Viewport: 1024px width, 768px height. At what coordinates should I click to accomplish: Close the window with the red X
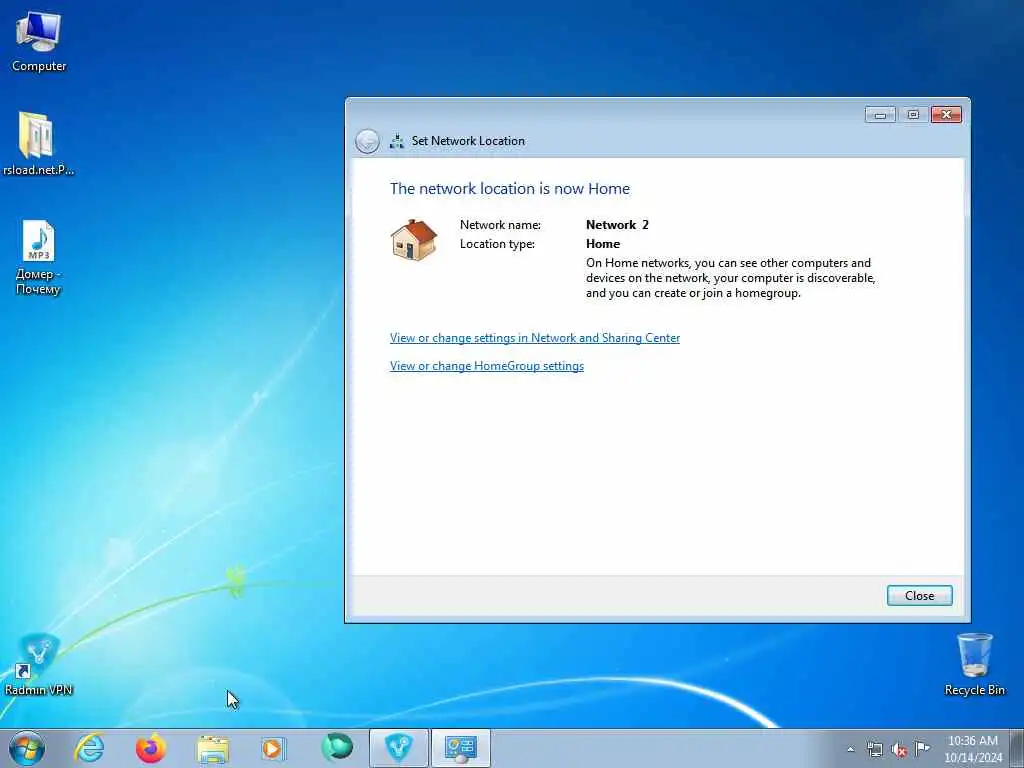[946, 115]
